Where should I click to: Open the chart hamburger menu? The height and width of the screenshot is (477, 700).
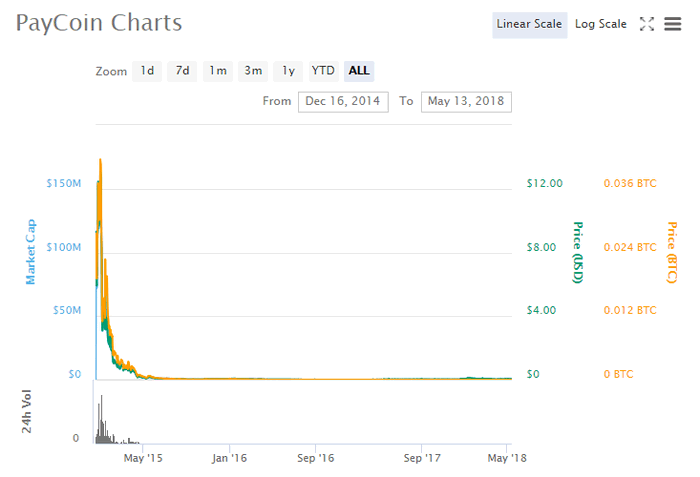pos(672,24)
